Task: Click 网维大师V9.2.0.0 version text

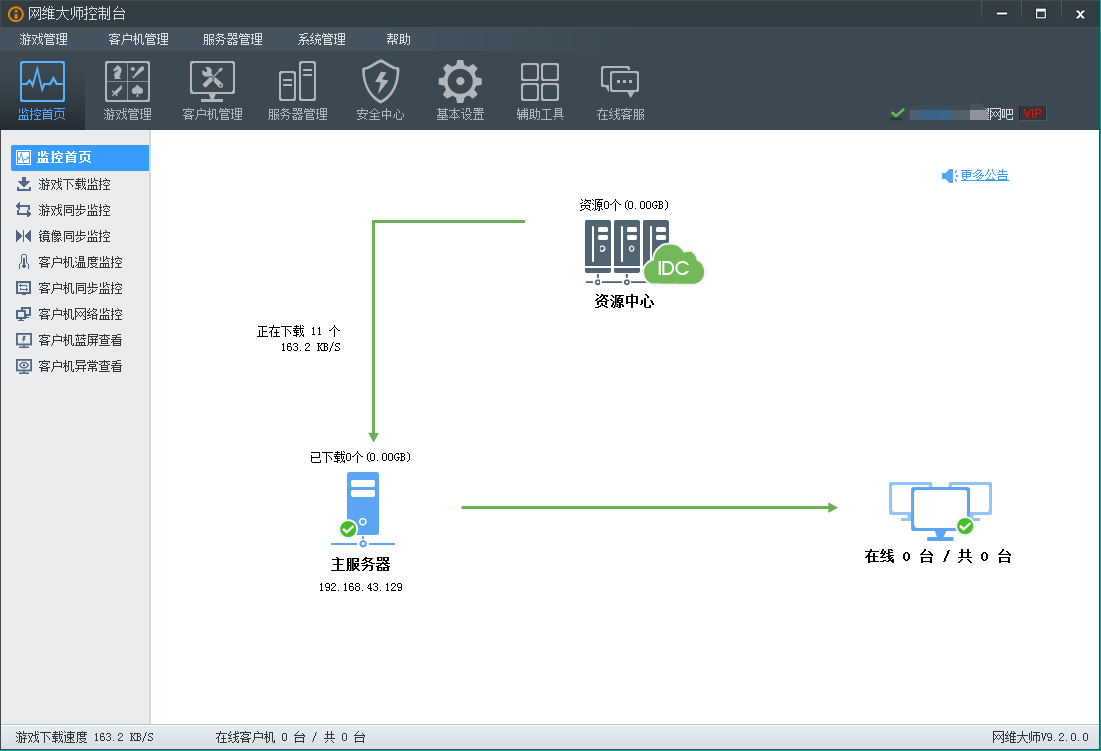Action: click(x=1040, y=737)
